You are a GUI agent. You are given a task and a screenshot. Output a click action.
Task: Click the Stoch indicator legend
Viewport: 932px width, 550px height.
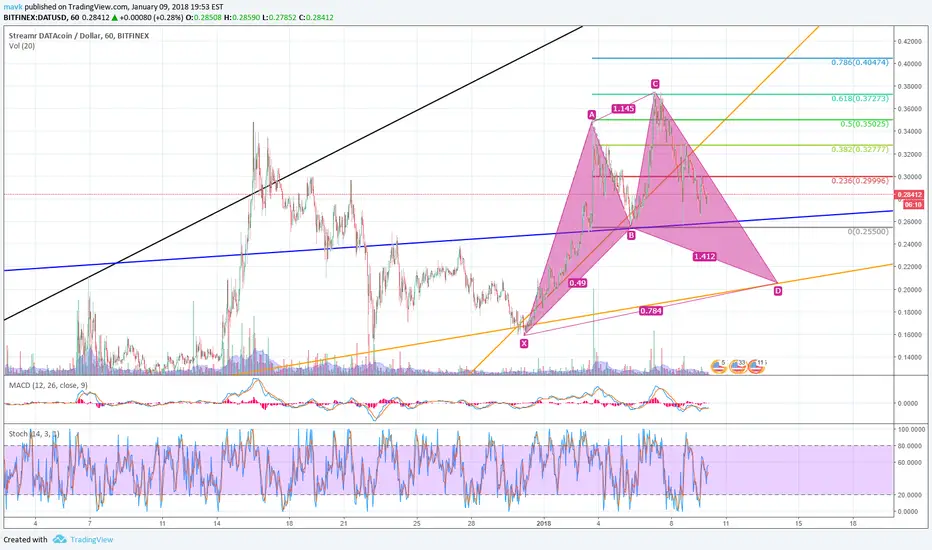[x=34, y=434]
